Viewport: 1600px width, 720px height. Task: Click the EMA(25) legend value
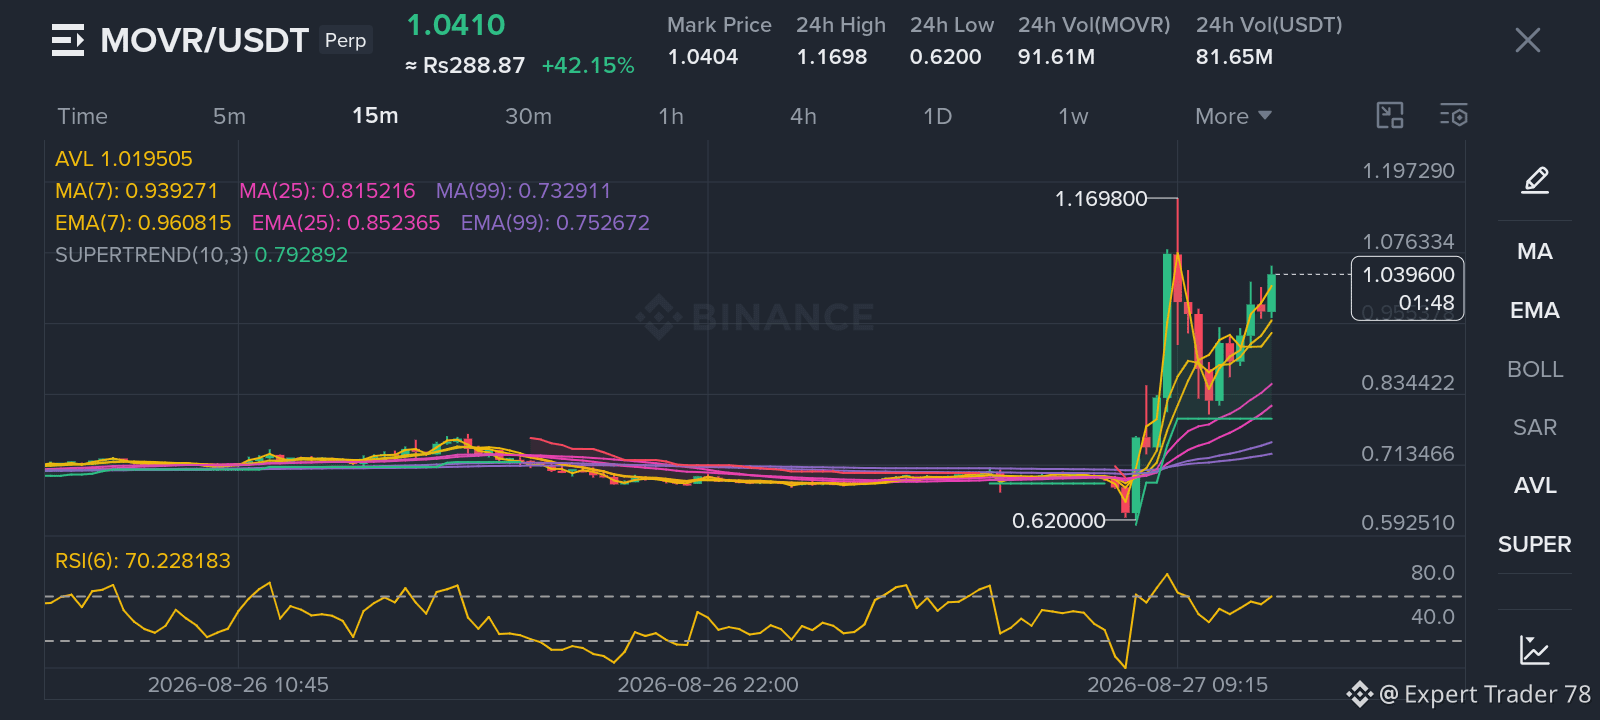click(346, 223)
